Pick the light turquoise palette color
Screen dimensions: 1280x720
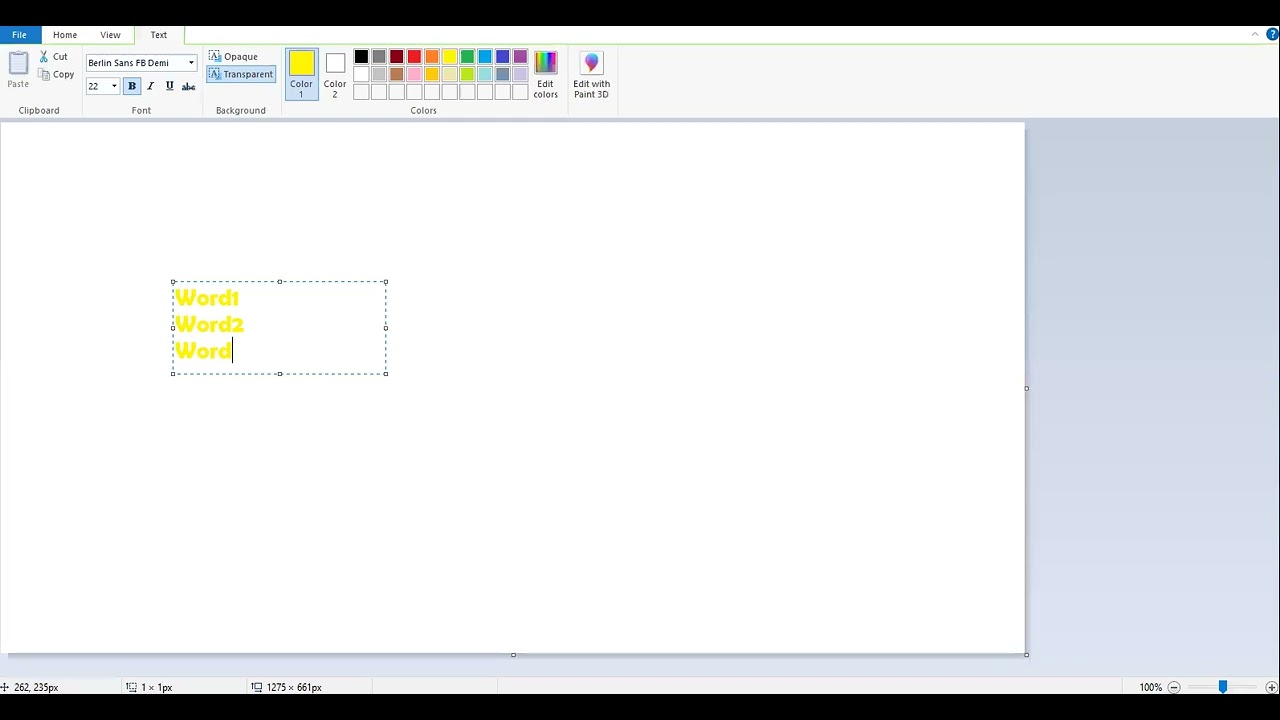tap(485, 75)
